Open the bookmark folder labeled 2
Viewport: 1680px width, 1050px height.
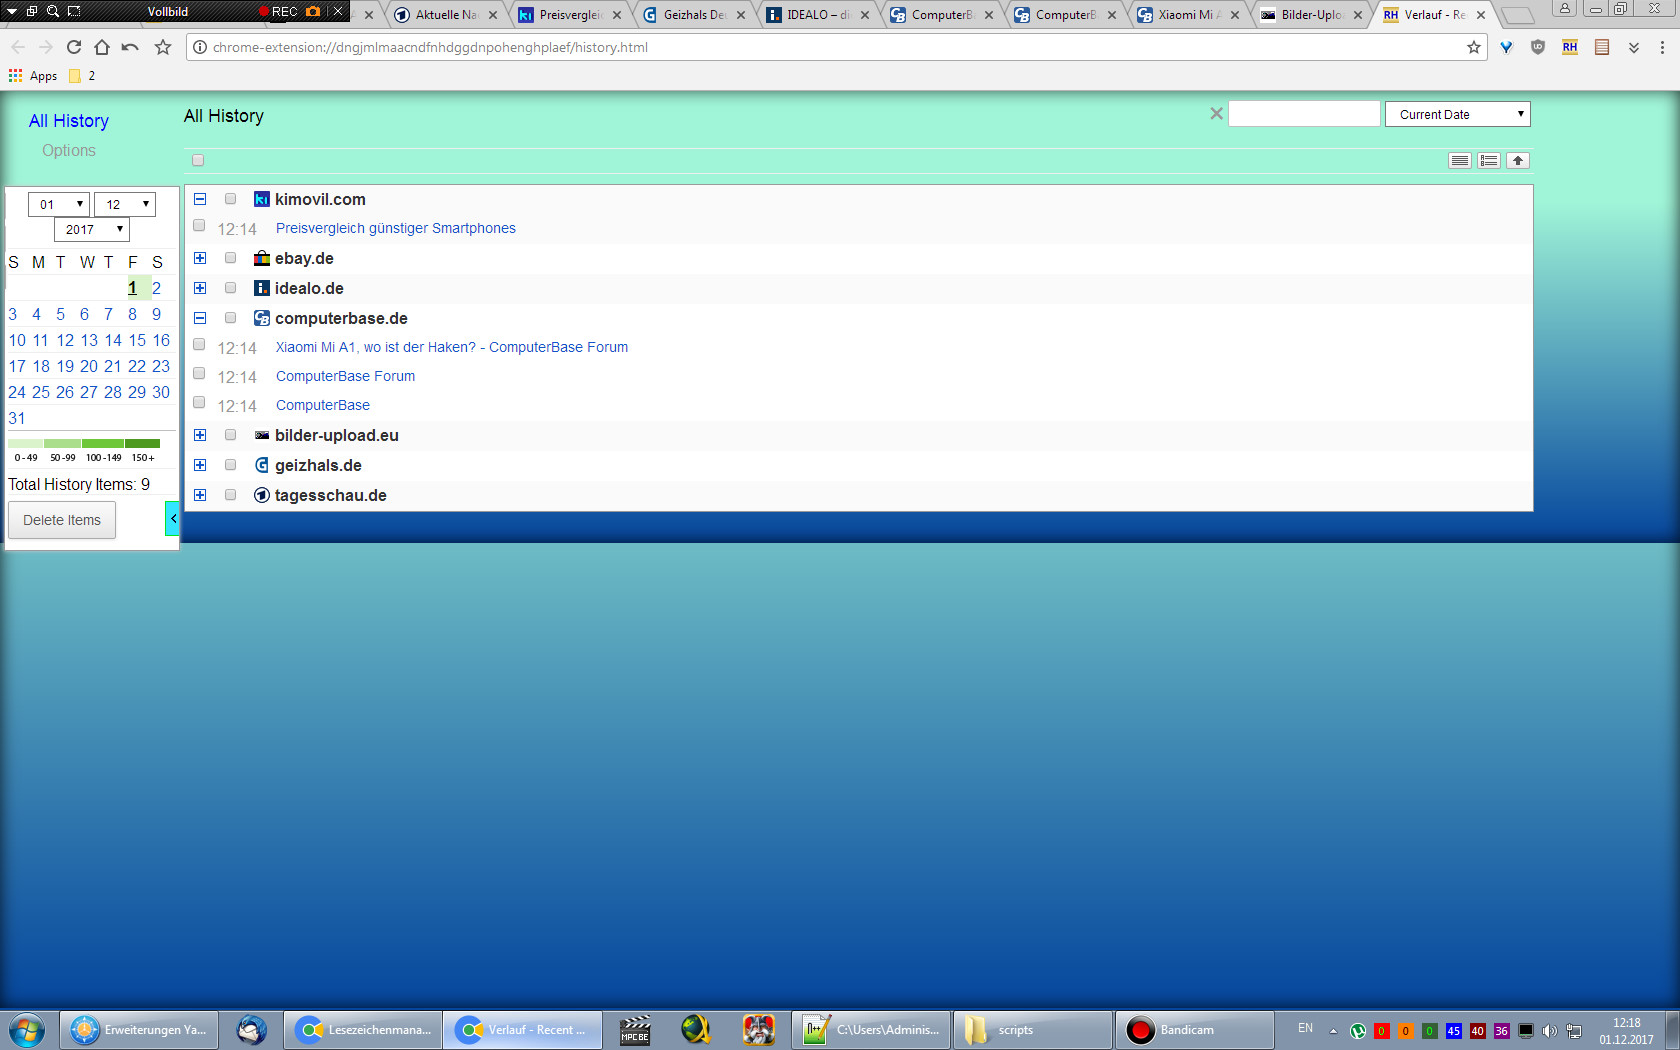[82, 76]
